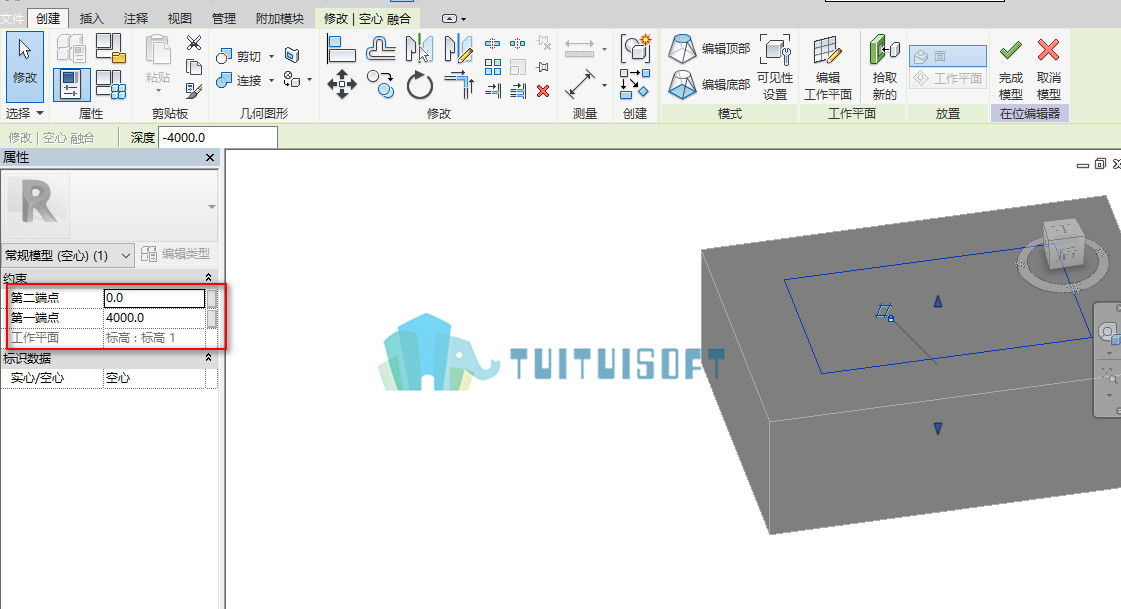
Task: Open the type selector dropdown arrow
Action: click(212, 207)
